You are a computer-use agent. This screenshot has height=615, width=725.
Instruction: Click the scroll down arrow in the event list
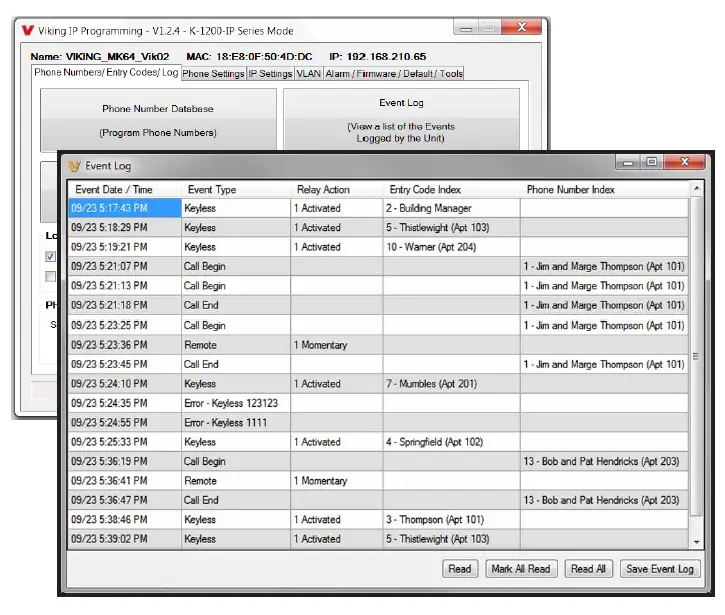[695, 541]
